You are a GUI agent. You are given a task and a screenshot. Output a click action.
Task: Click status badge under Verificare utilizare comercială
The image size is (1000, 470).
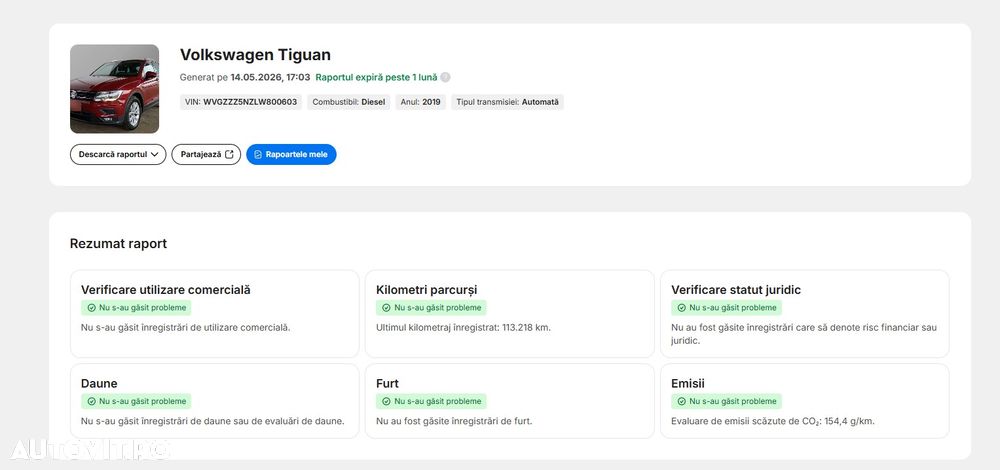(x=136, y=308)
